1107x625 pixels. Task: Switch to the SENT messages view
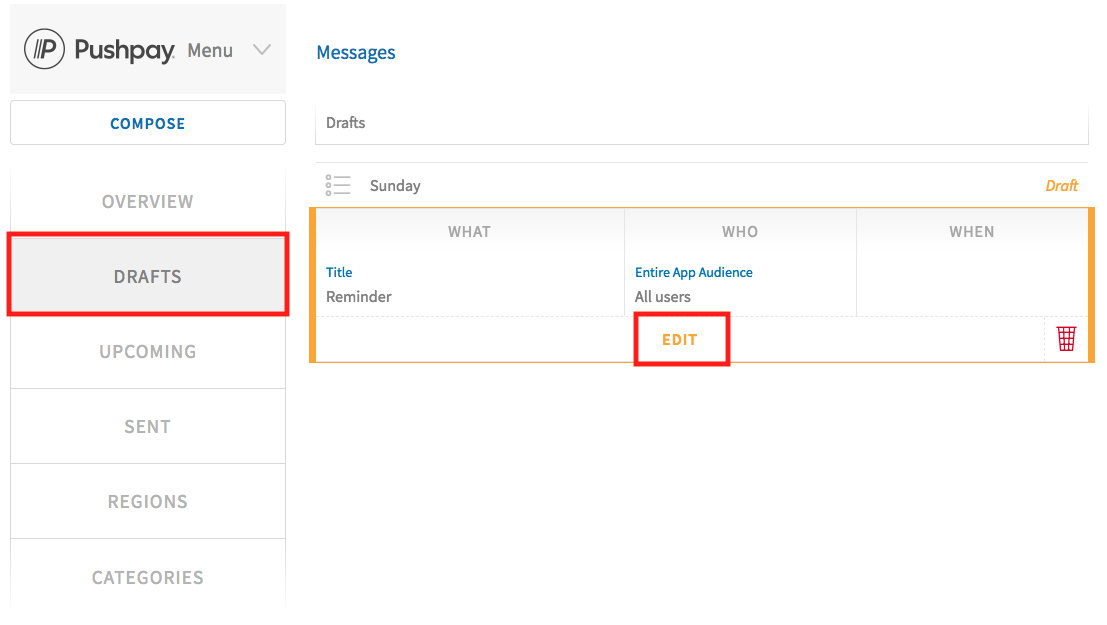(x=147, y=426)
